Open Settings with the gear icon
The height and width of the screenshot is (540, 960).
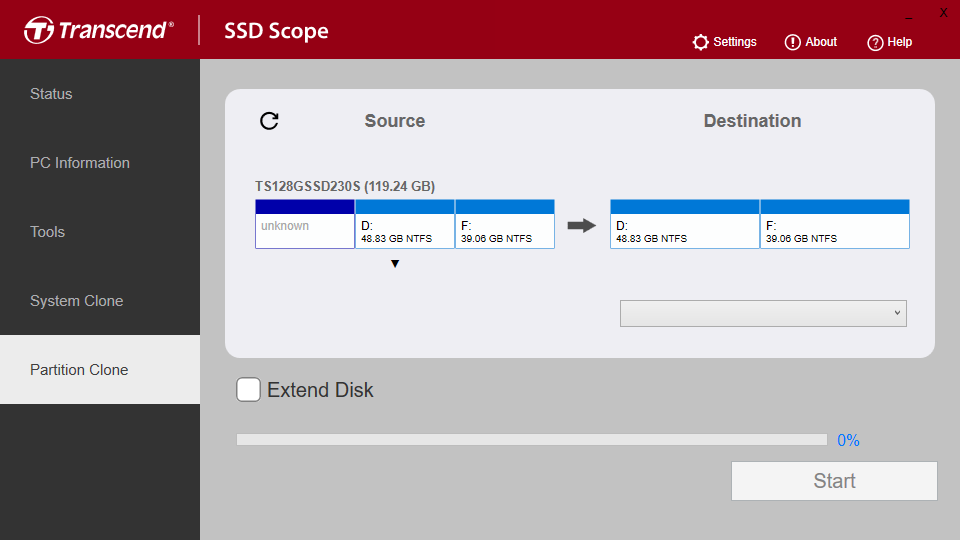pyautogui.click(x=700, y=42)
